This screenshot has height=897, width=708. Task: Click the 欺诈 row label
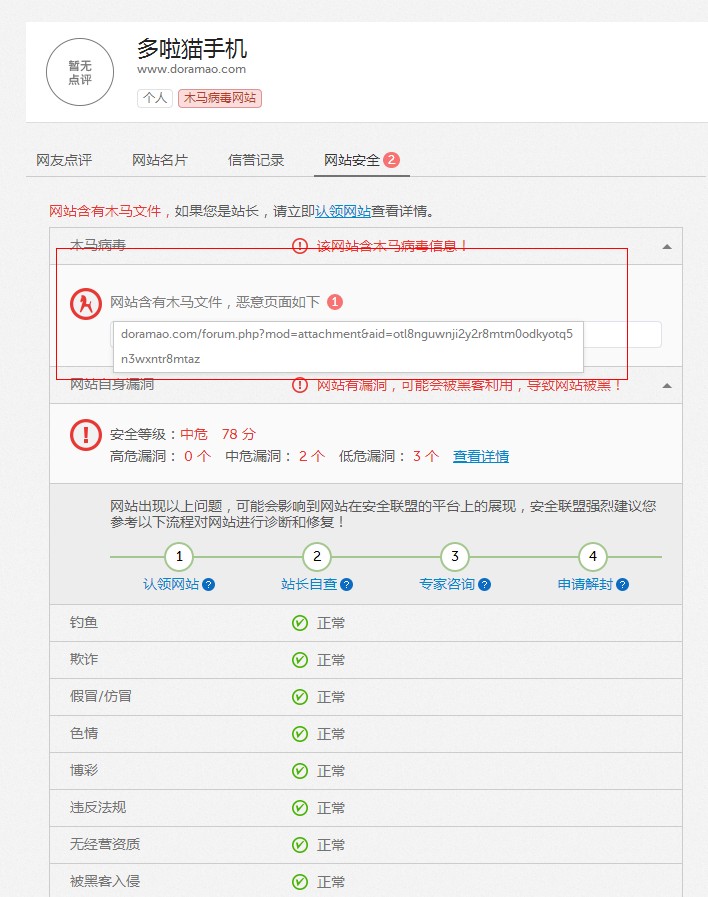click(84, 659)
